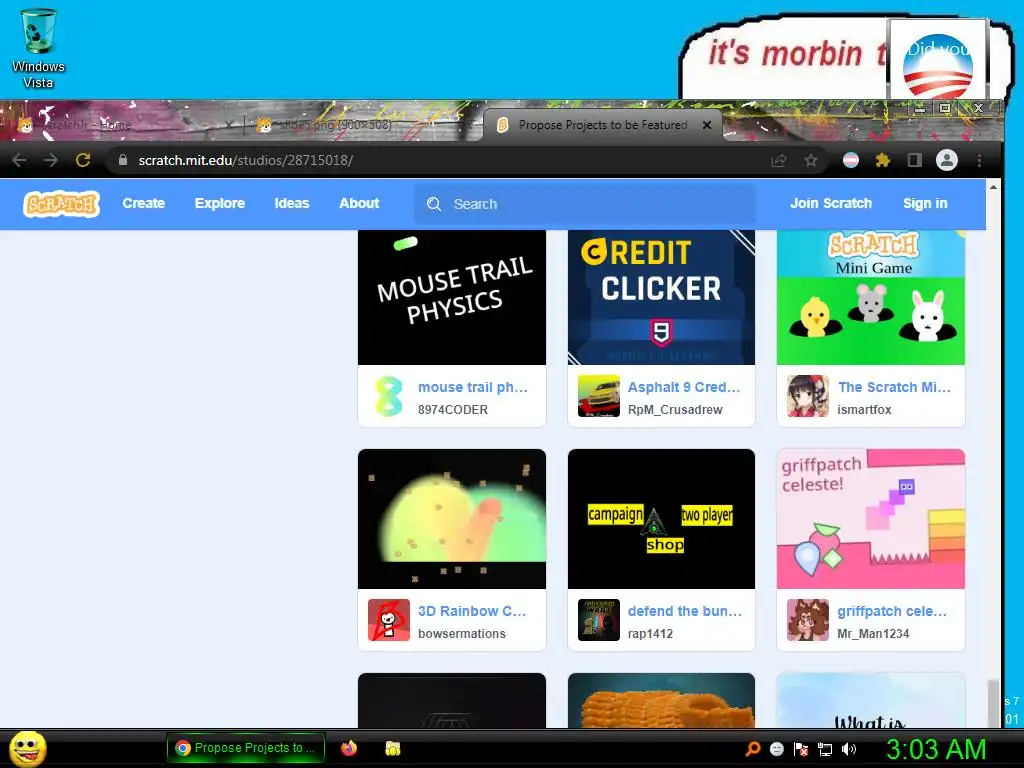This screenshot has width=1024, height=768.
Task: Close the Propose Projects to be Featured tab
Action: click(707, 125)
